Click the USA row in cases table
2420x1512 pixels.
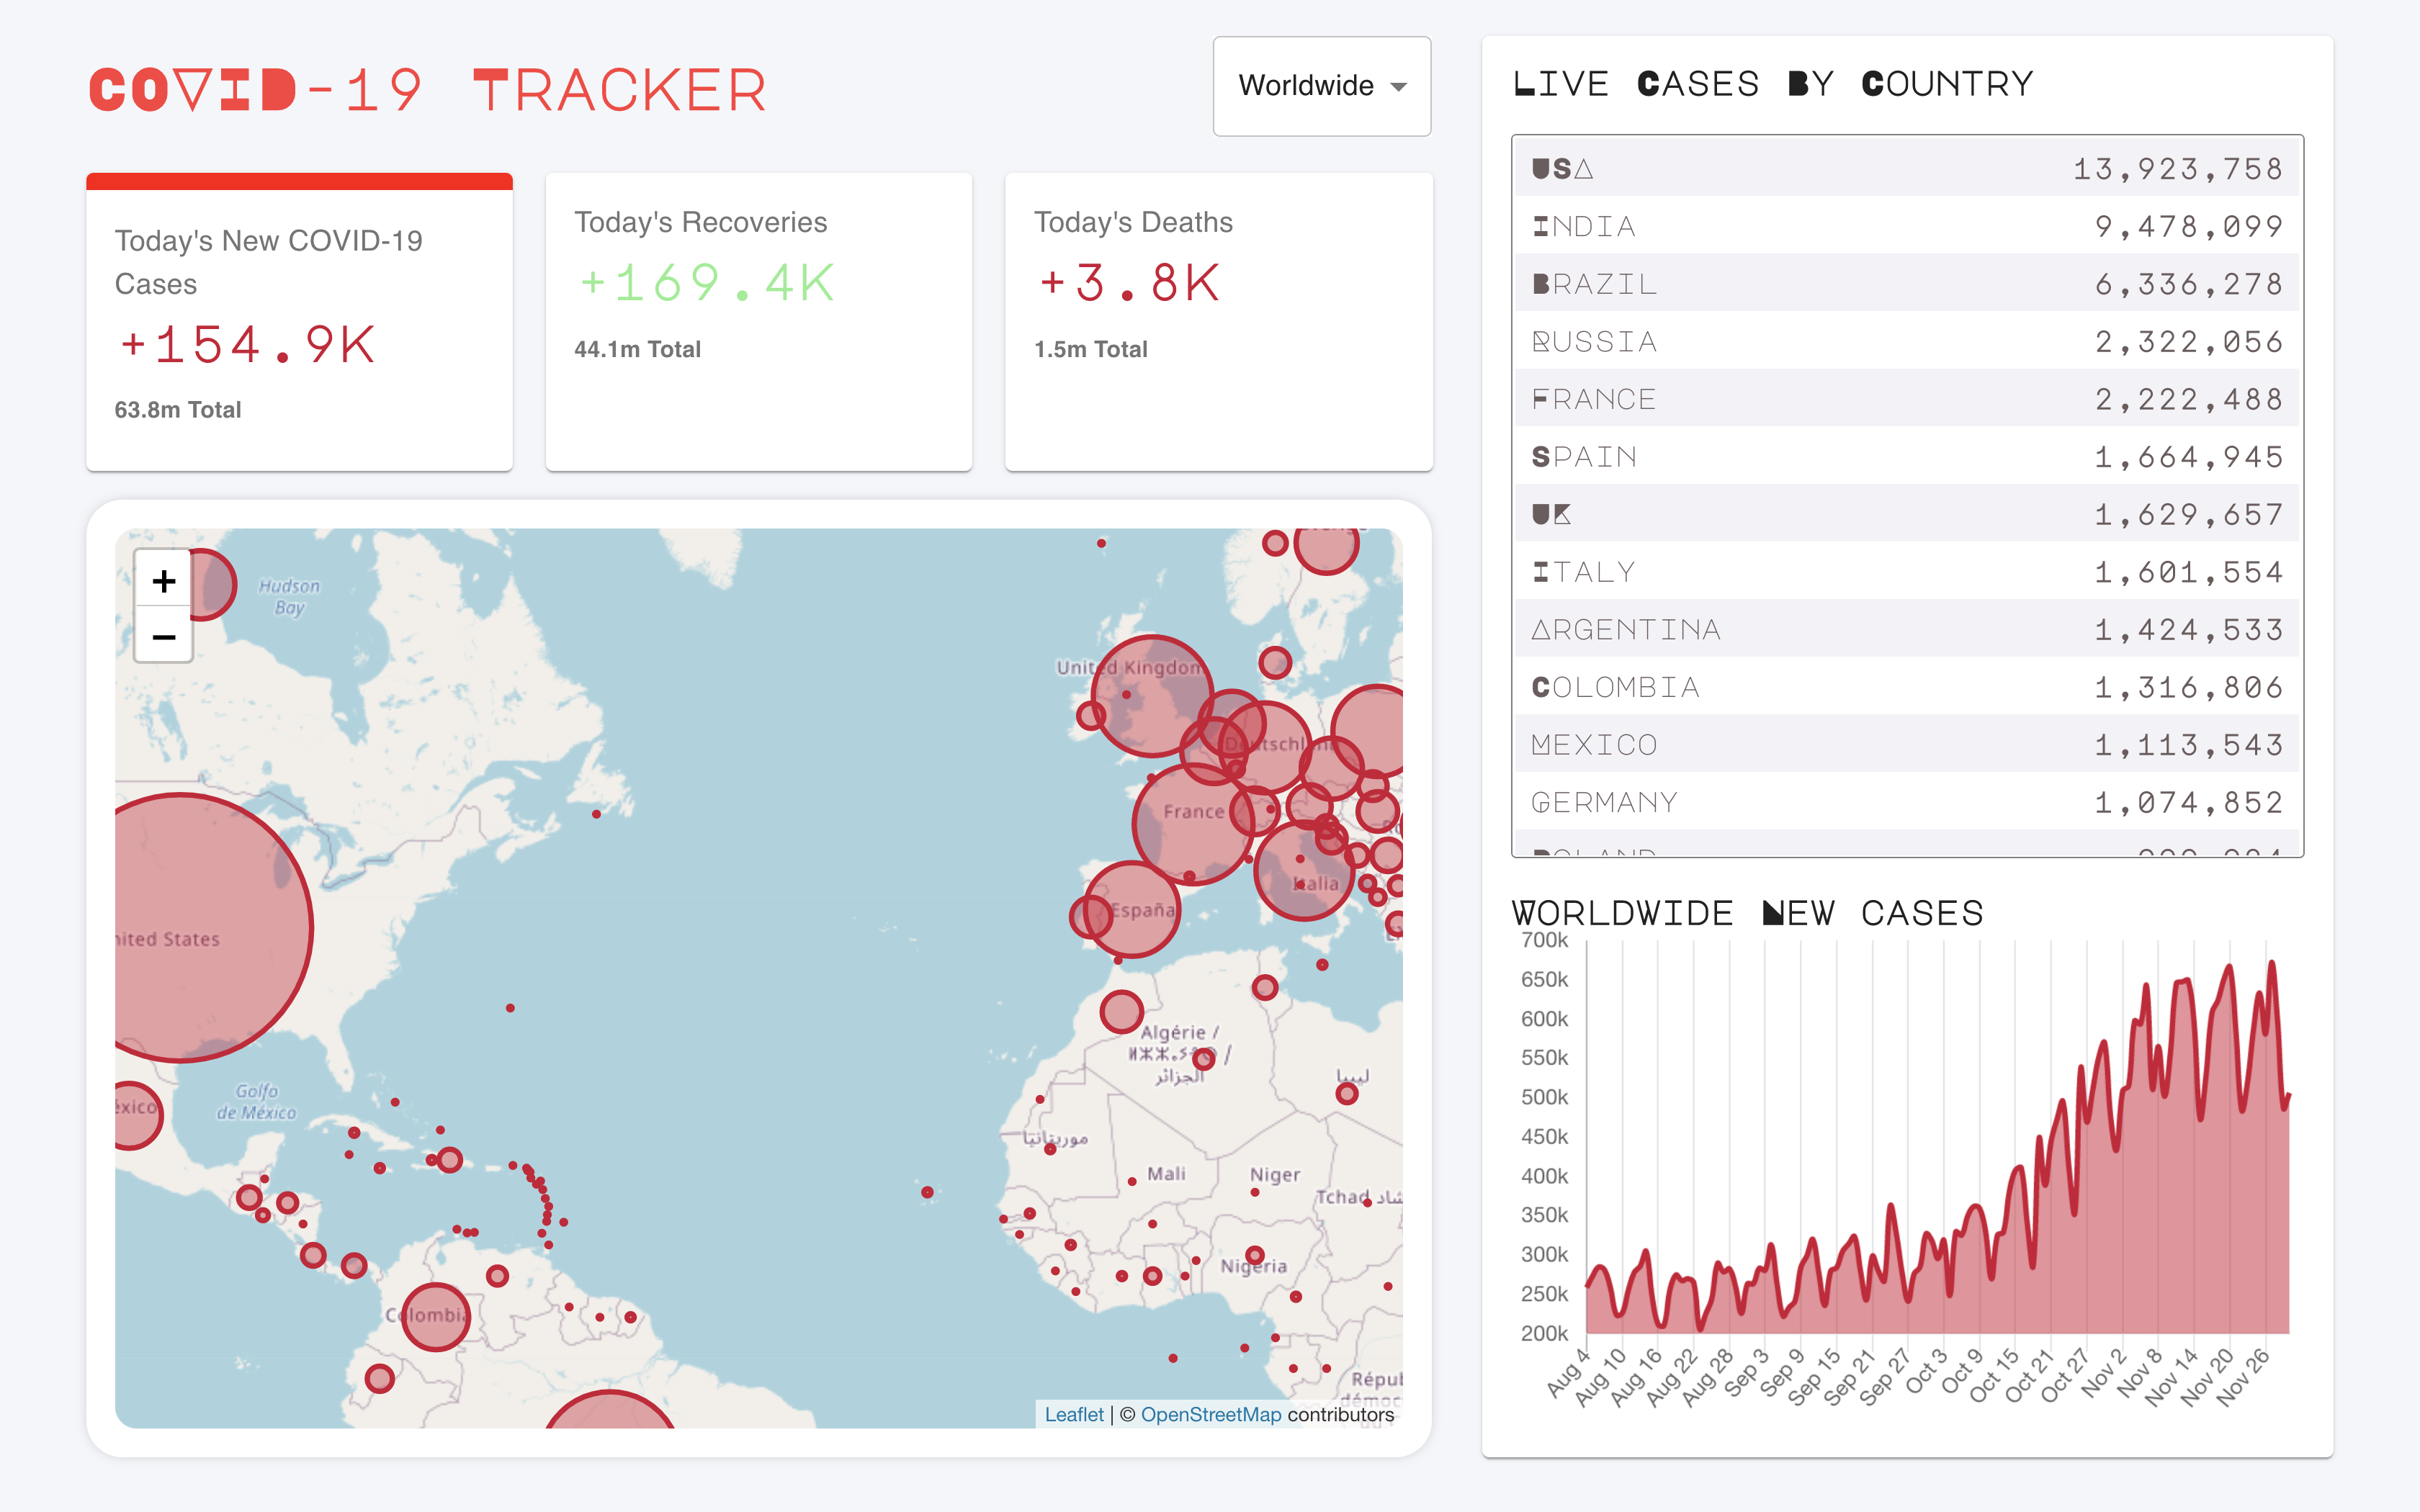tap(1906, 168)
